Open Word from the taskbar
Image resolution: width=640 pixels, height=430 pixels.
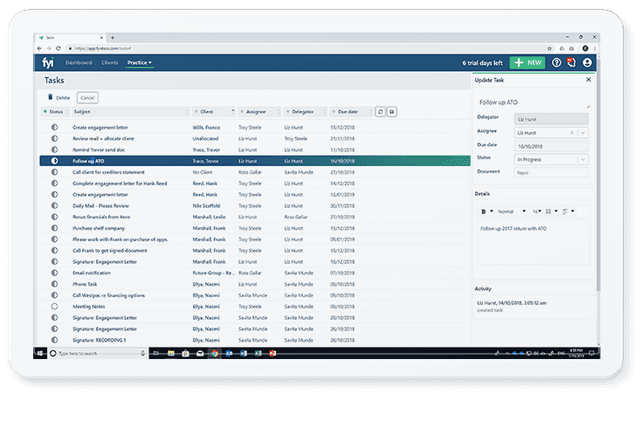pos(244,353)
